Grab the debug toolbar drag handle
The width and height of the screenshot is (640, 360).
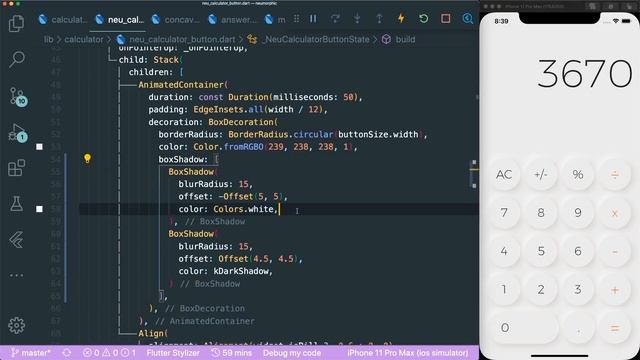[x=296, y=19]
